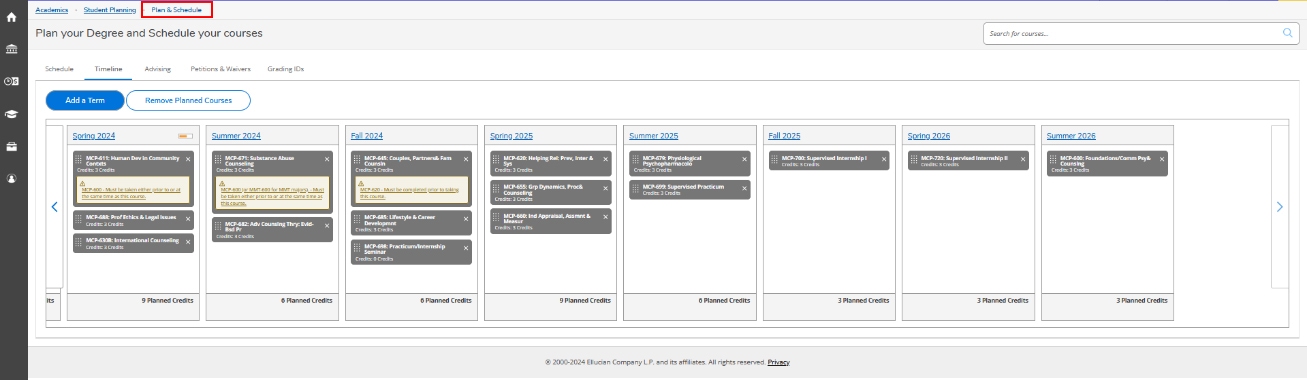Open the Privacy link in footer
The height and width of the screenshot is (380, 1307).
(x=779, y=361)
